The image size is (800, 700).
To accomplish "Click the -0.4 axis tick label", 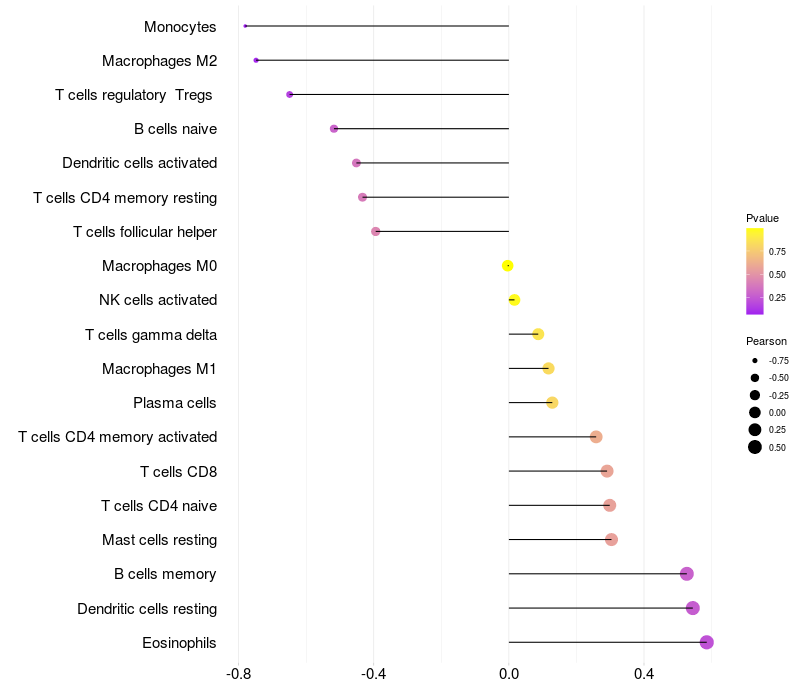I will tap(373, 674).
